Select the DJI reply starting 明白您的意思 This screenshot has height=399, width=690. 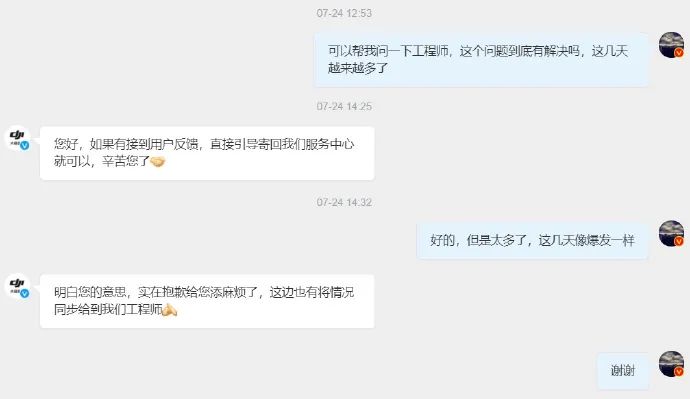pos(207,301)
